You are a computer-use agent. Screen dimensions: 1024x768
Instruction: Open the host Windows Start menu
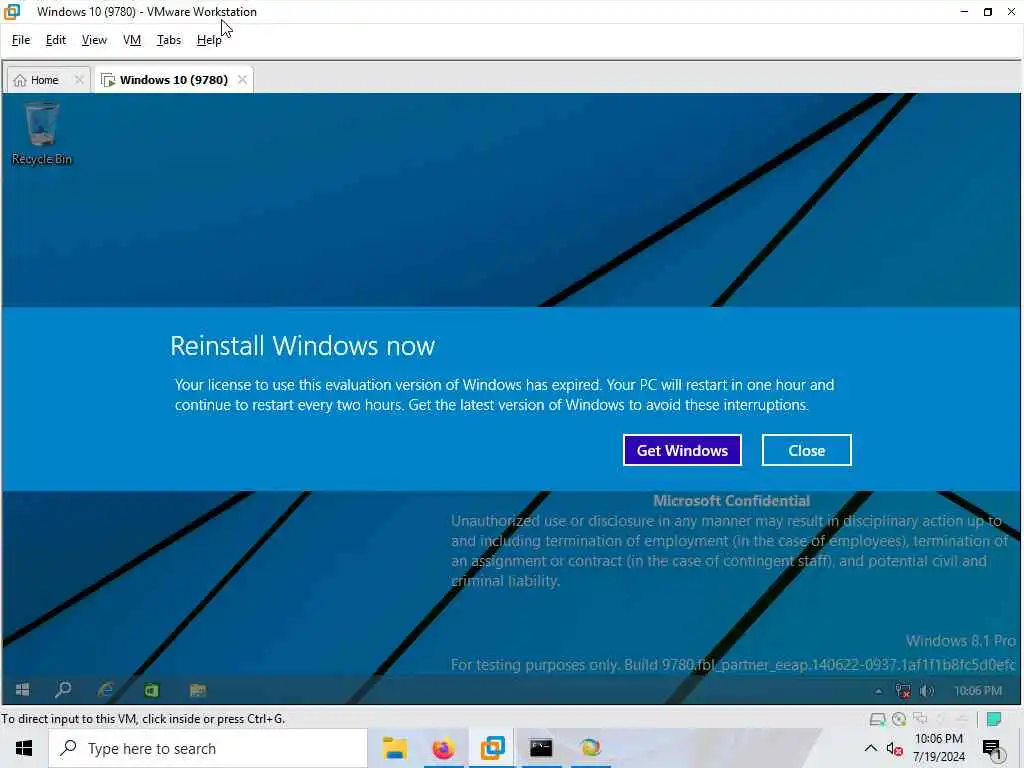pyautogui.click(x=24, y=748)
